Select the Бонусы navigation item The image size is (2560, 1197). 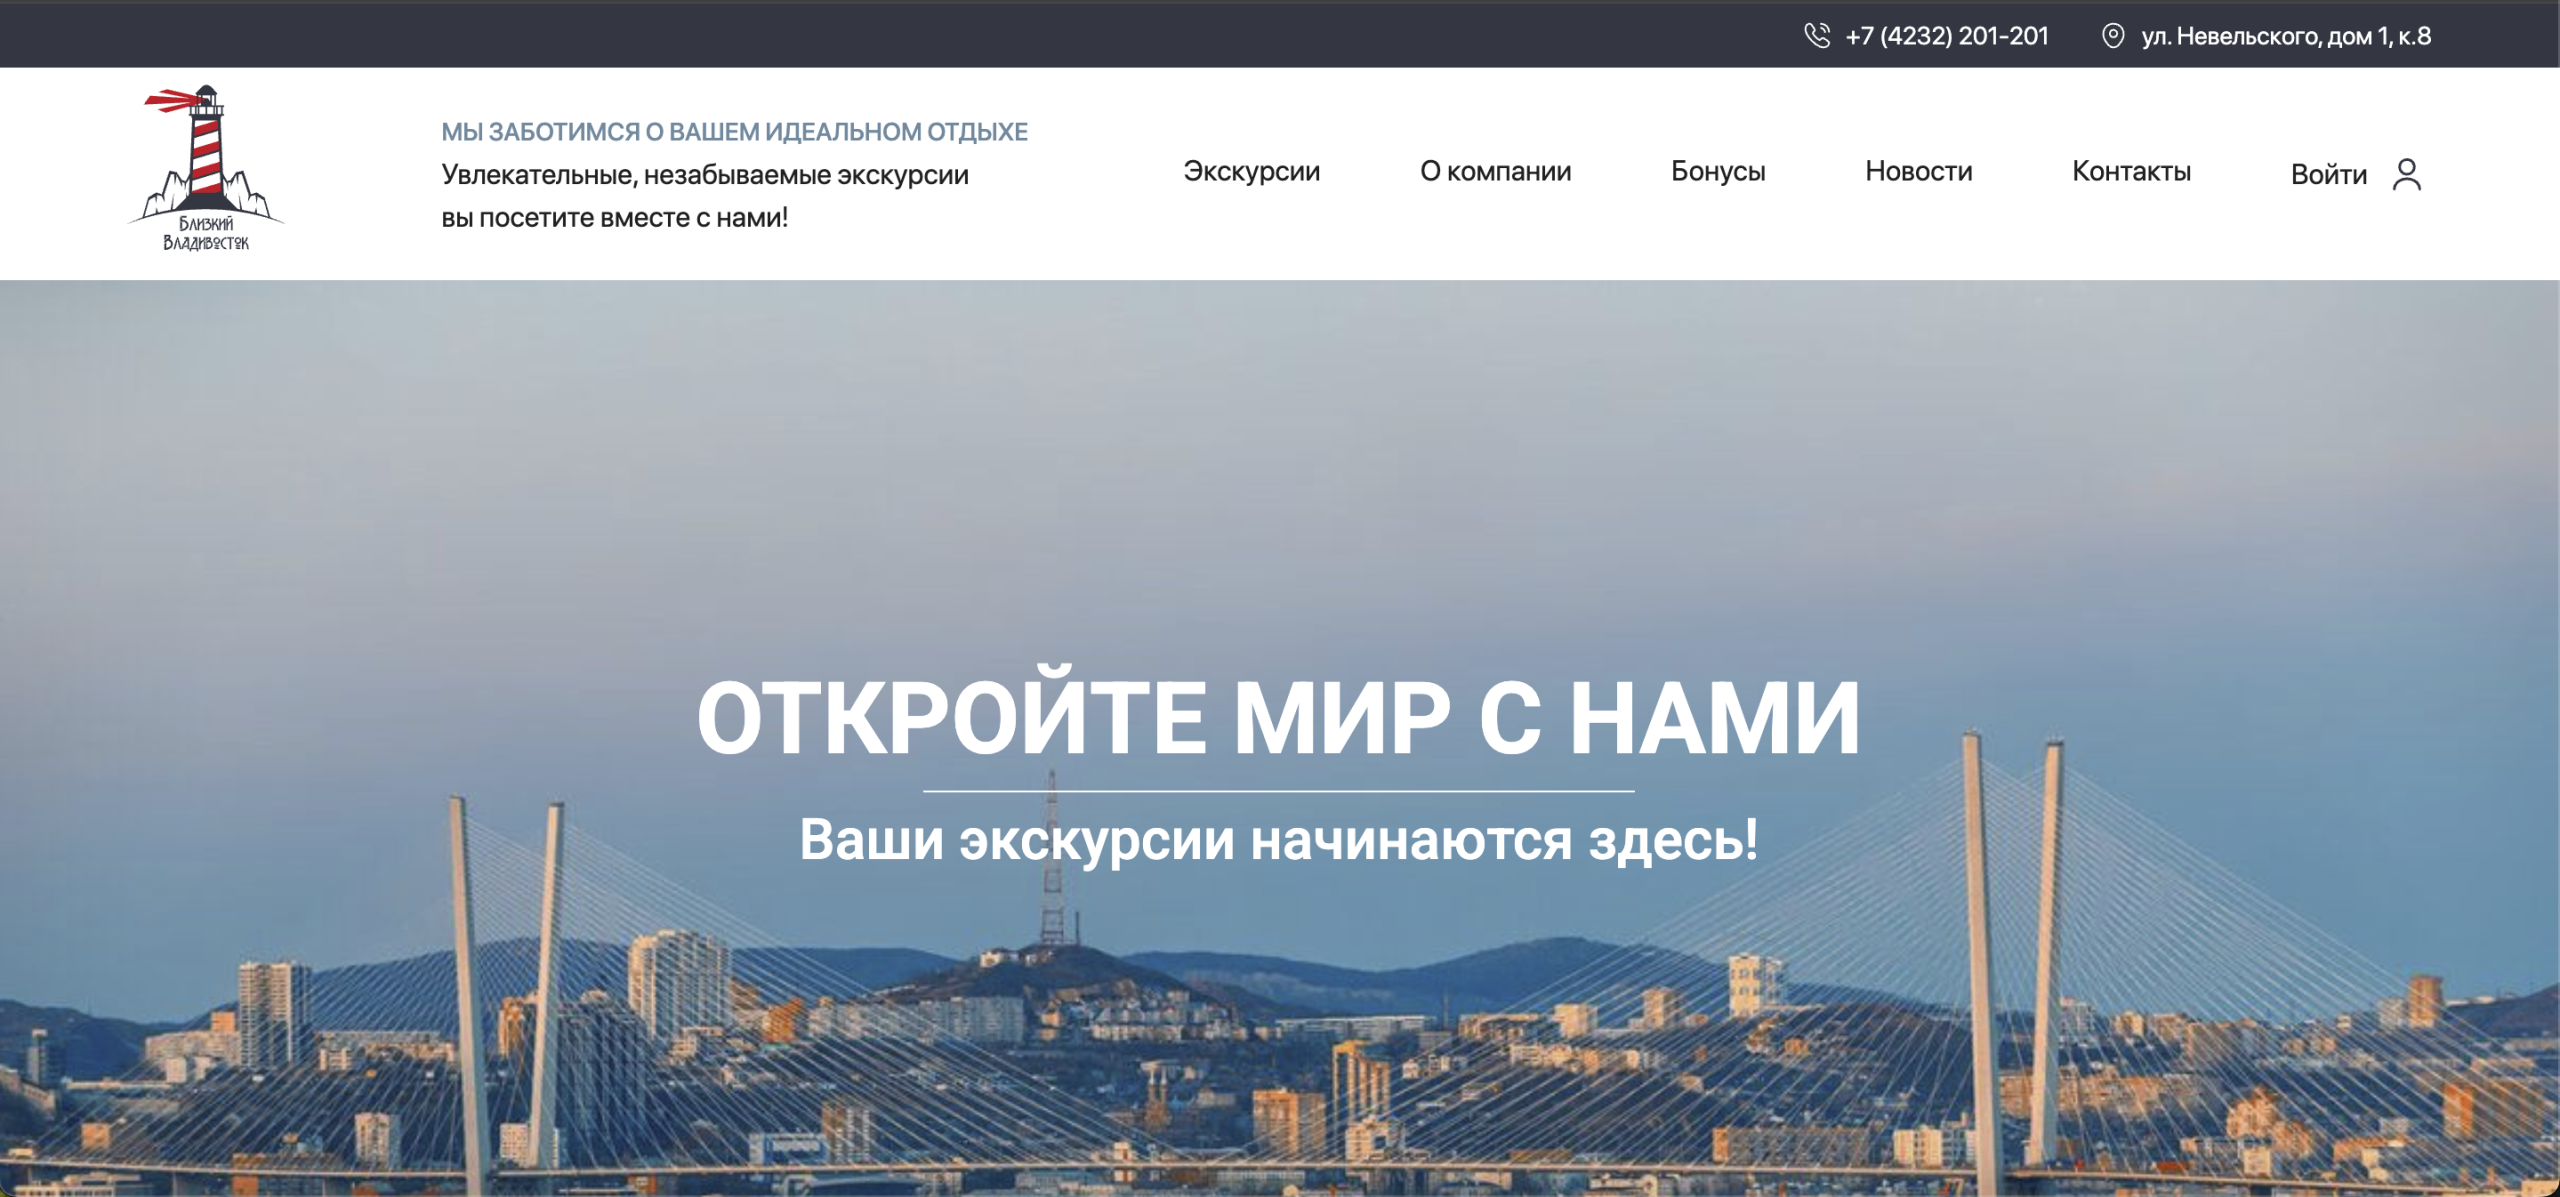tap(1717, 172)
